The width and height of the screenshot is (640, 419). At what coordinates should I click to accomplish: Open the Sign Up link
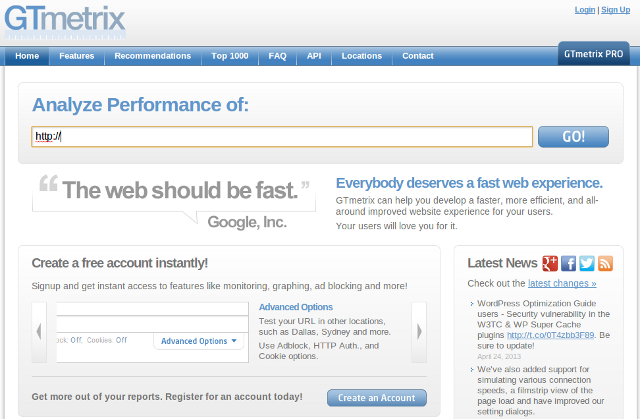coord(614,10)
